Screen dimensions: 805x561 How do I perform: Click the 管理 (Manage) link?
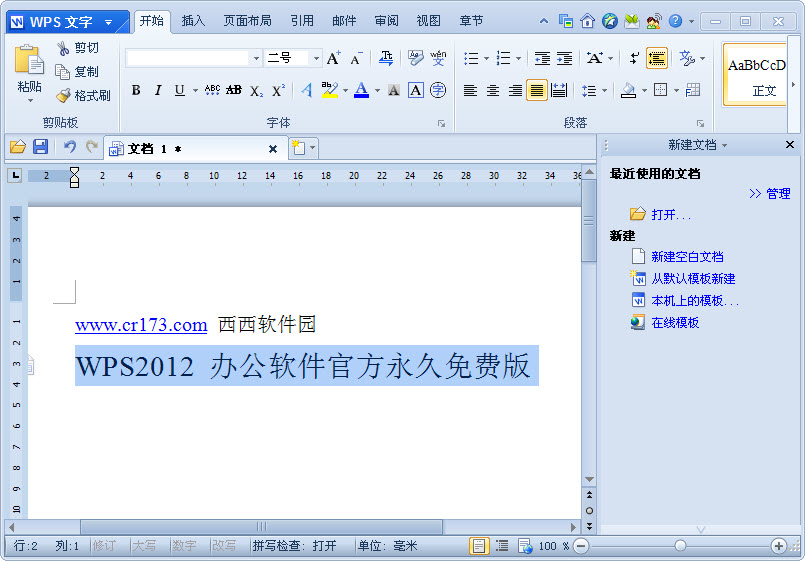778,194
